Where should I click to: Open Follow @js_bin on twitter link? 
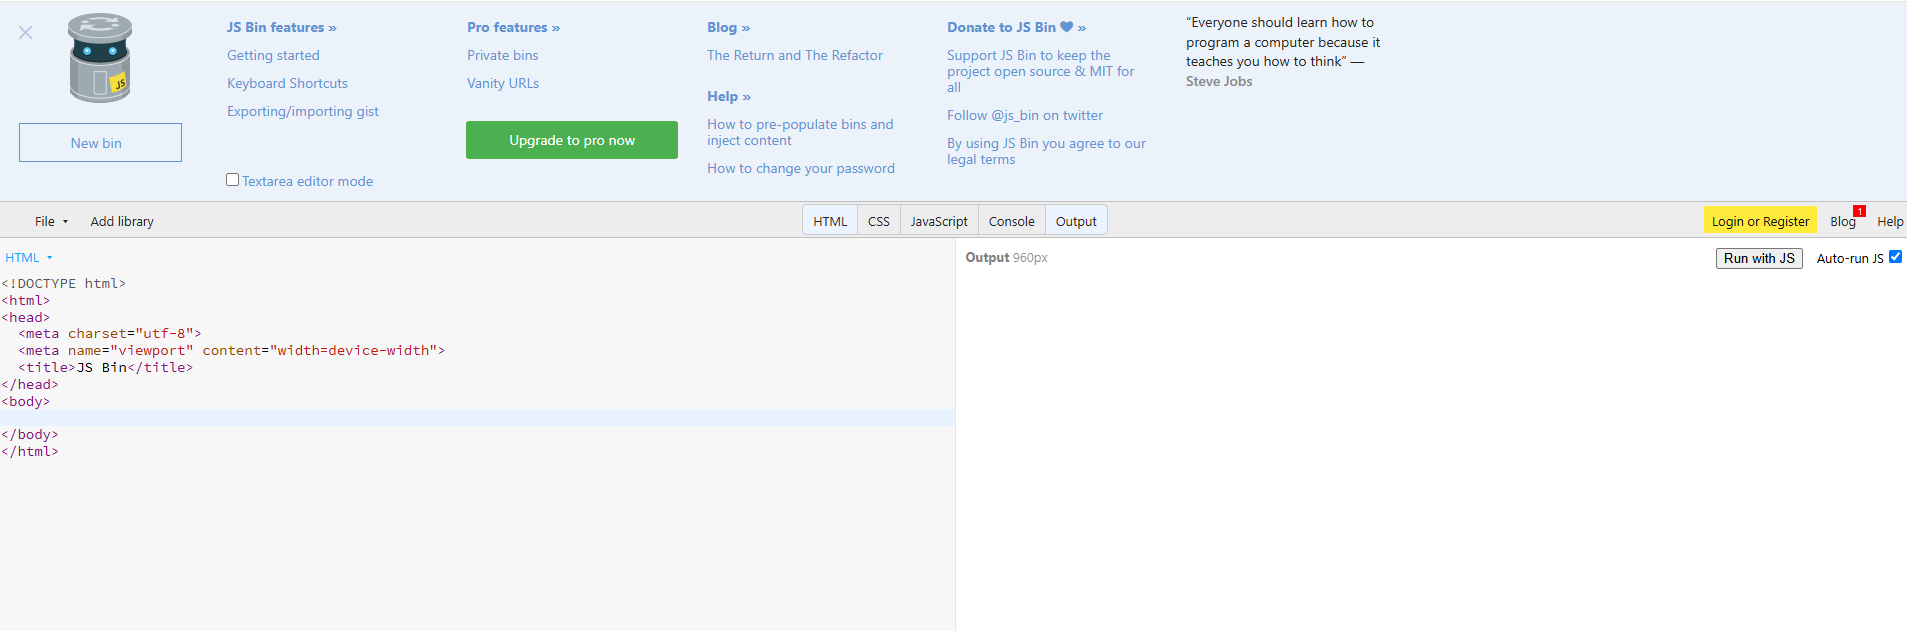coord(1025,115)
